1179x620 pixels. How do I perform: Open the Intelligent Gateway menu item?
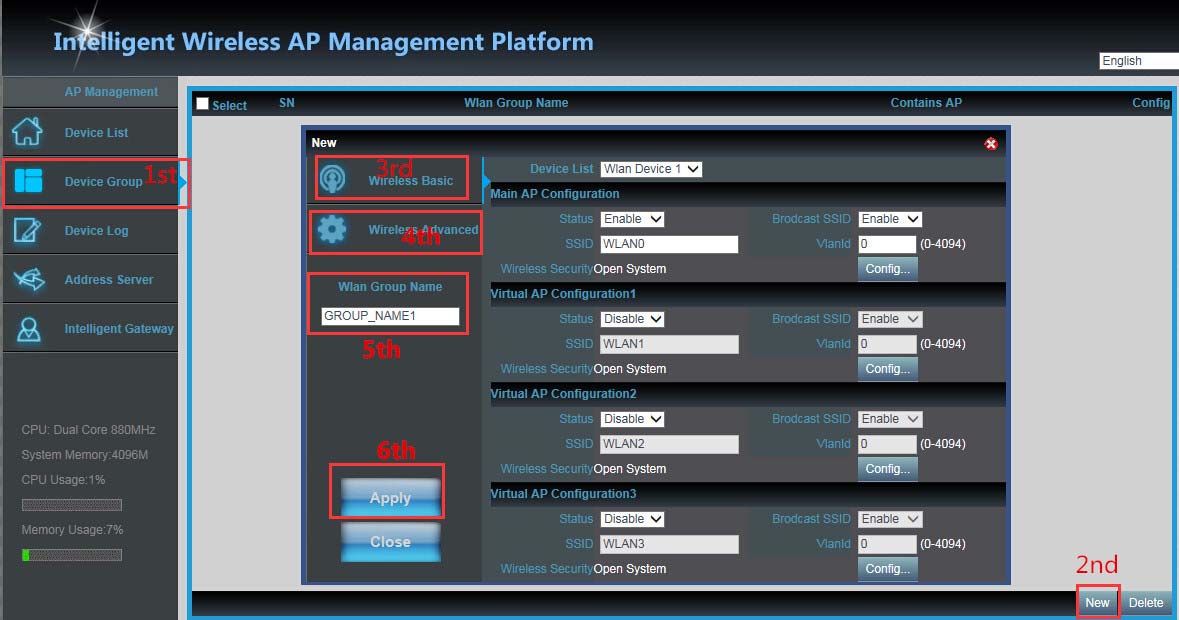pyautogui.click(x=90, y=328)
